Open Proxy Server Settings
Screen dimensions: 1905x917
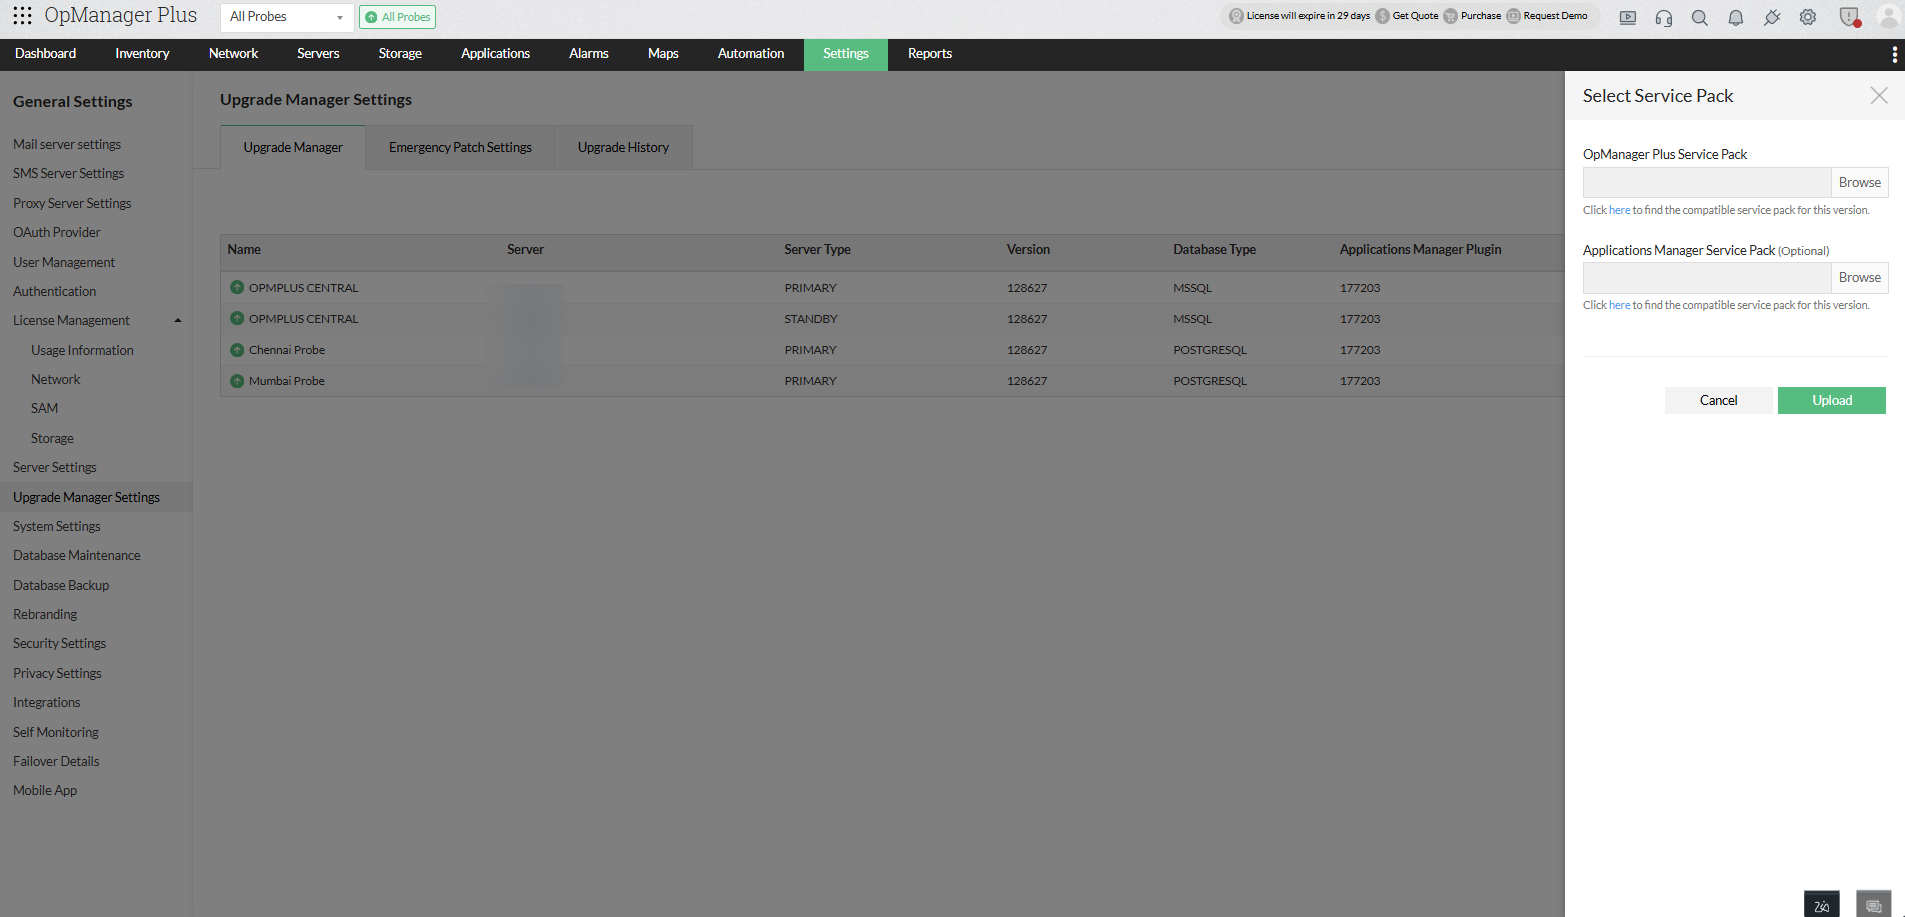pyautogui.click(x=72, y=203)
